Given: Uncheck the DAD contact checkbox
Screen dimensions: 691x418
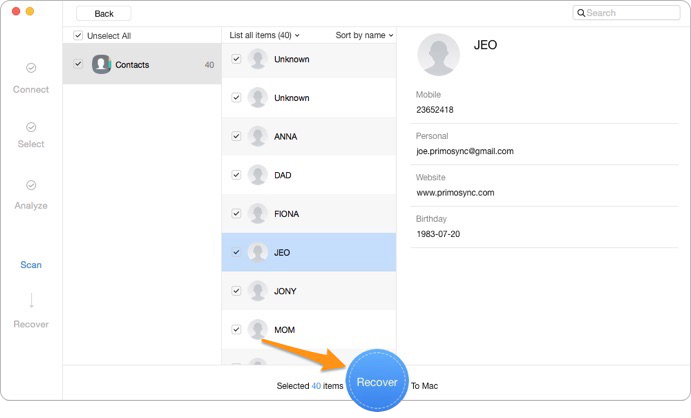Looking at the screenshot, I should (x=236, y=175).
